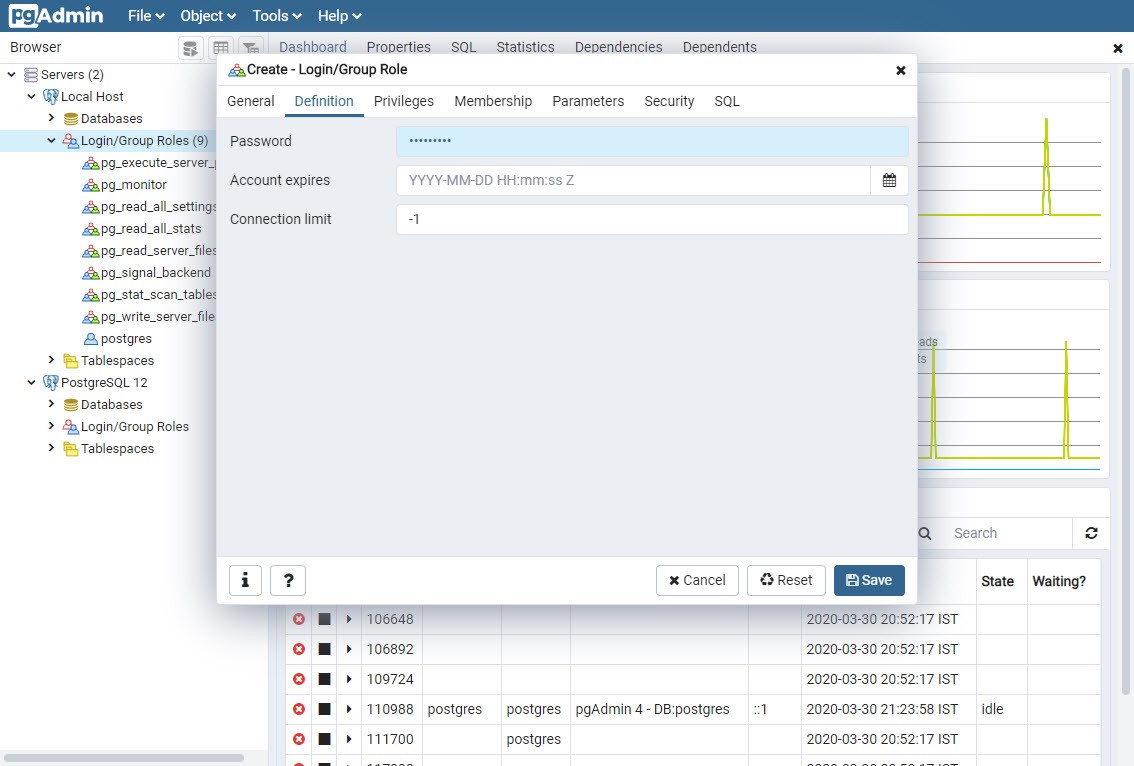Image resolution: width=1134 pixels, height=766 pixels.
Task: Click the View Data grid icon
Action: coord(221,48)
